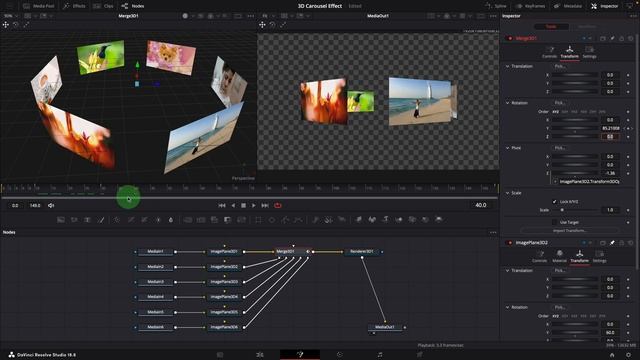
Task: Click the Merge3D1 Rotation Z value field
Action: [x=610, y=136]
